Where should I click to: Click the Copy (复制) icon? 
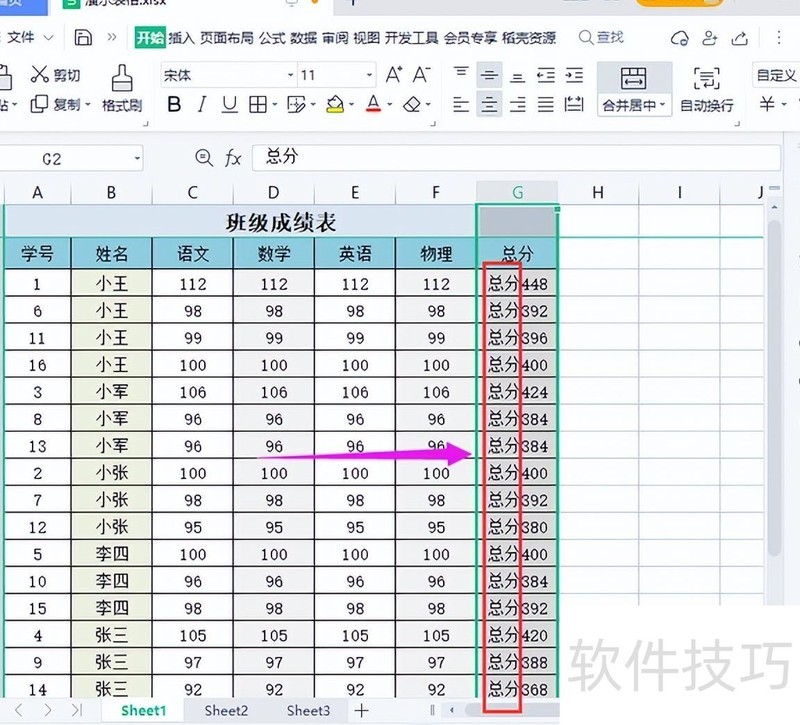click(x=39, y=105)
